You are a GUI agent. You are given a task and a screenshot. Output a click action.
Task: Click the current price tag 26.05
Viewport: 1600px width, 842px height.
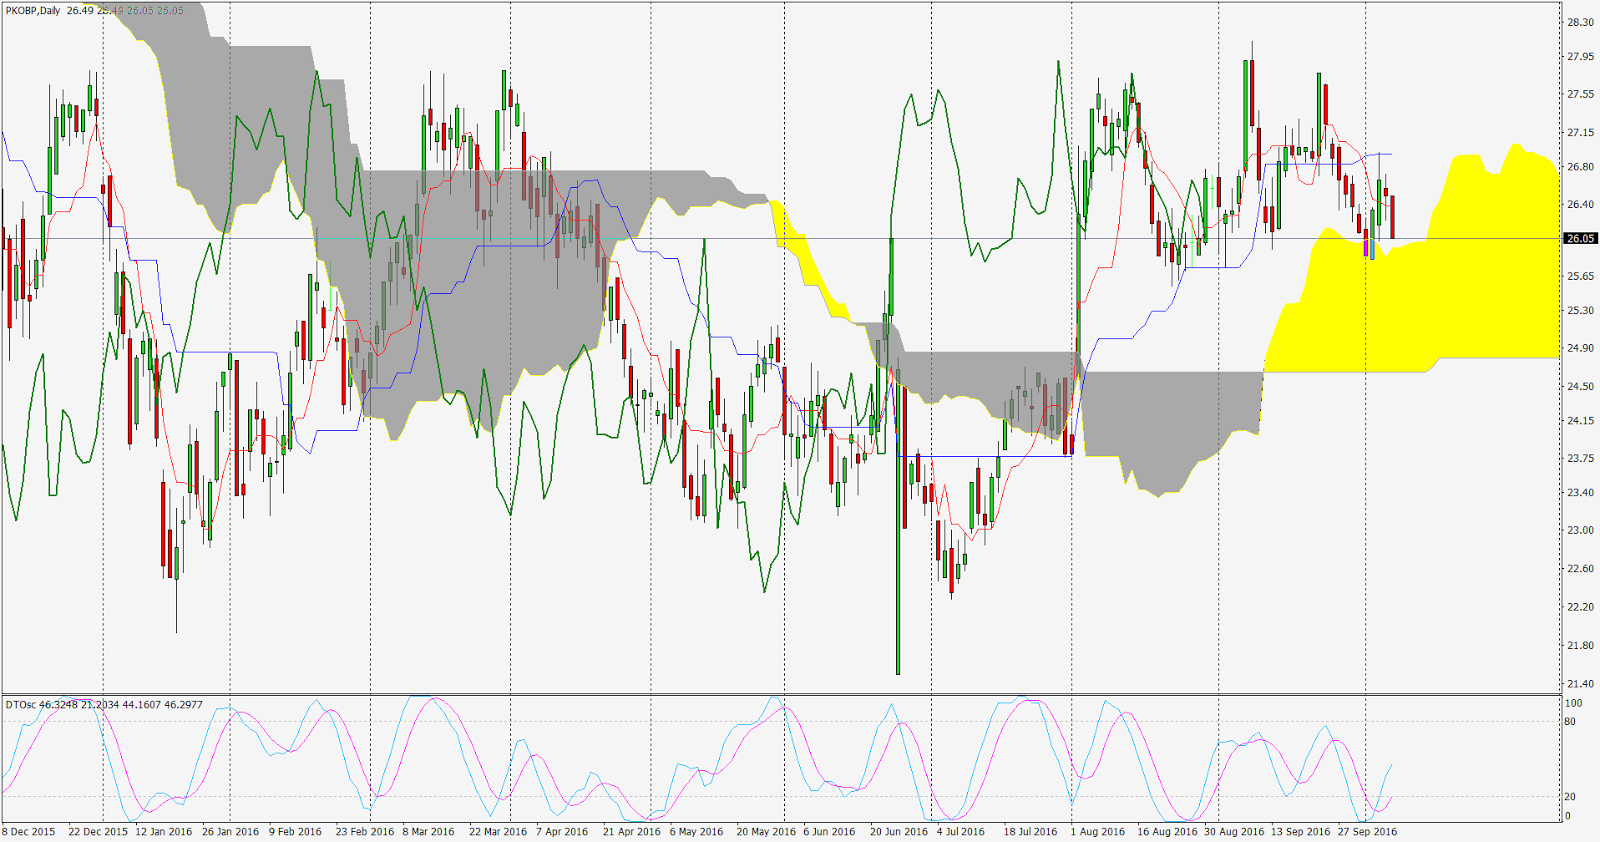(x=1580, y=238)
